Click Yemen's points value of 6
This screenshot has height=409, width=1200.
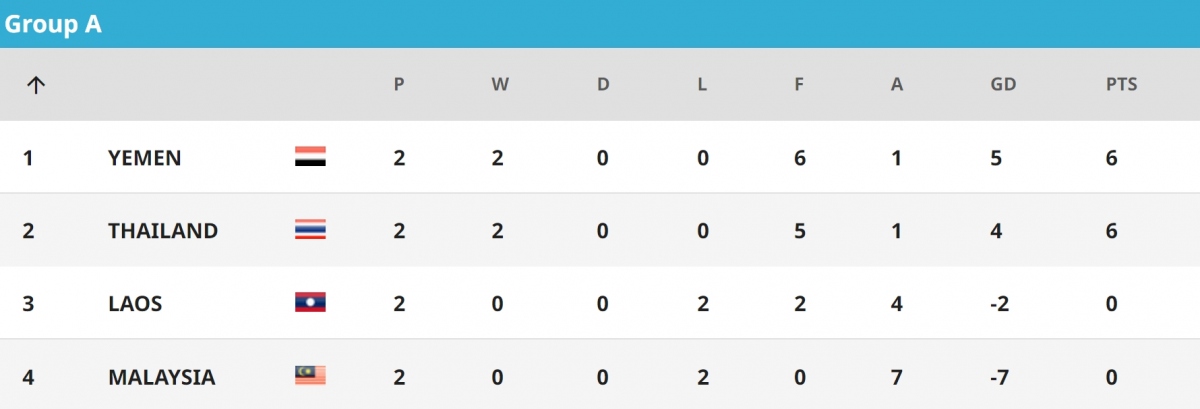[1112, 157]
